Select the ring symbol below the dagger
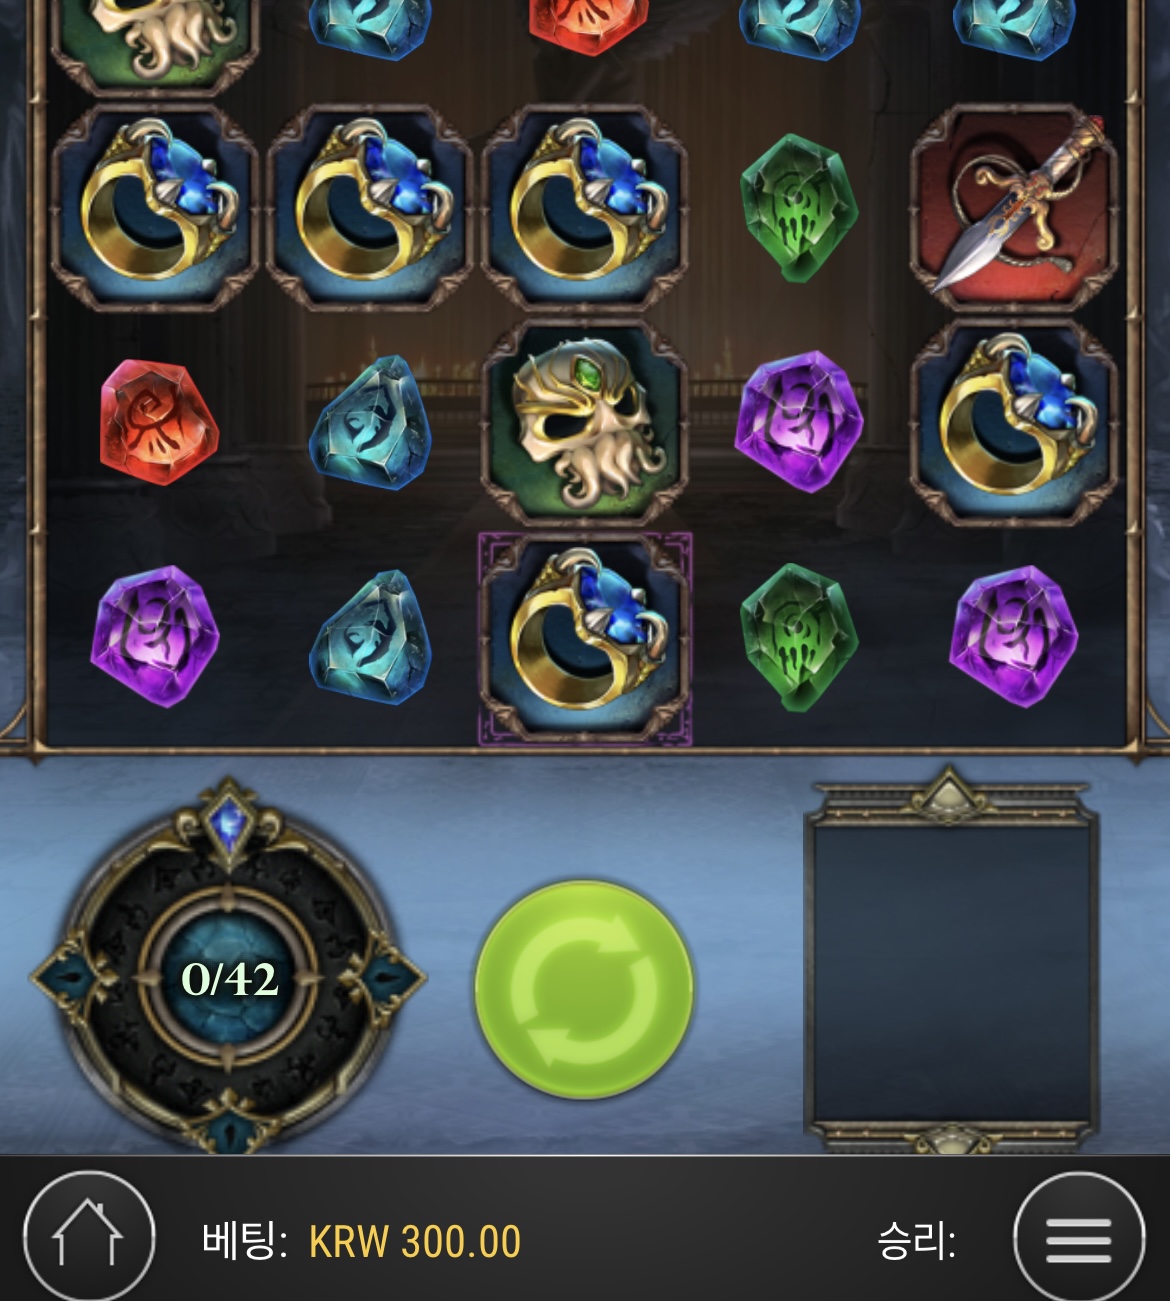 click(1014, 423)
